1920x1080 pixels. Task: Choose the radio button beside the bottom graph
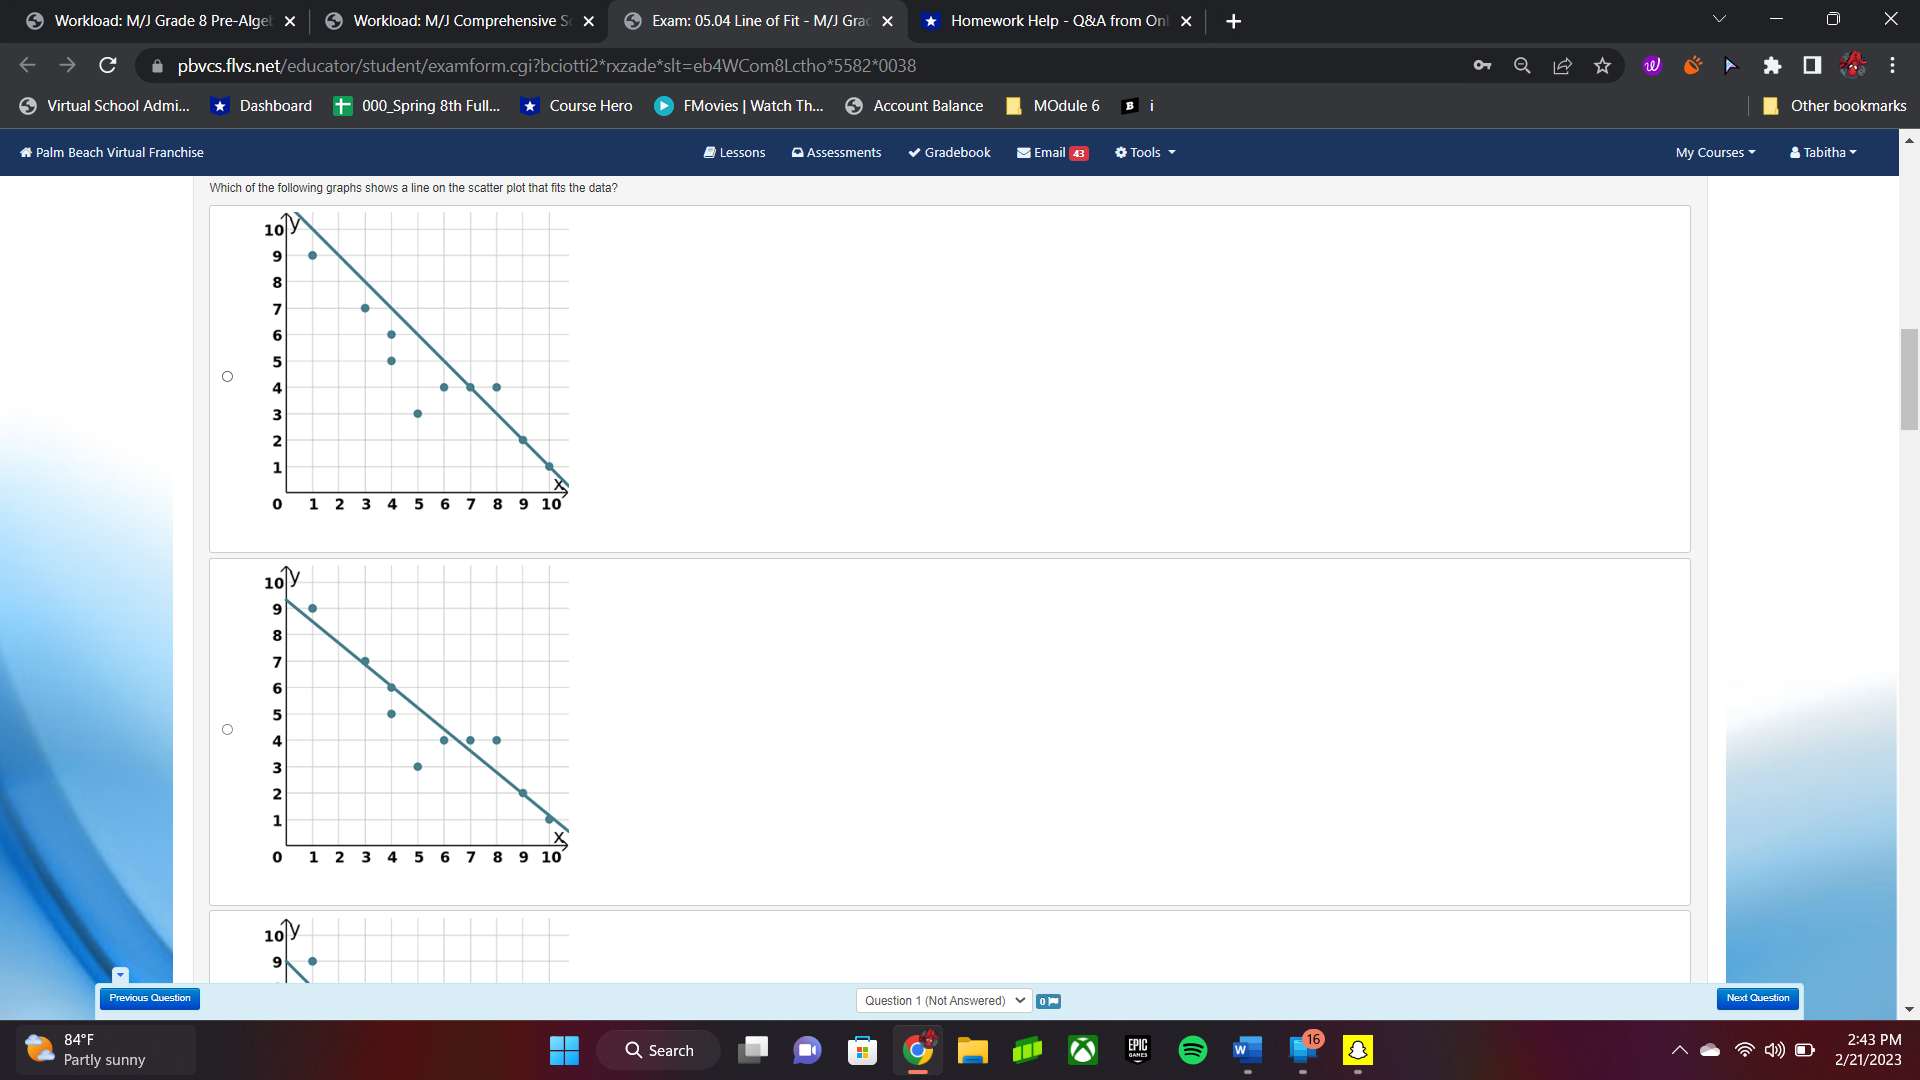(x=227, y=960)
